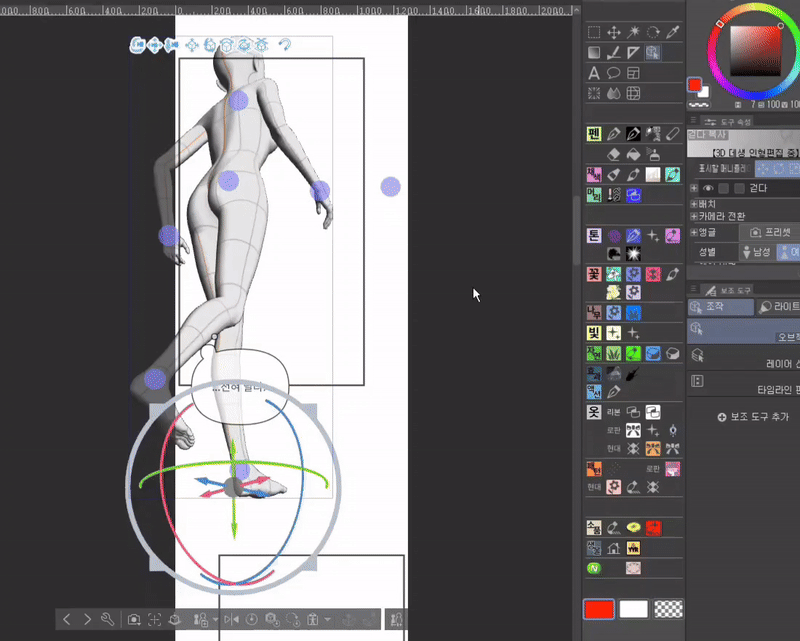Toggle visibility eye for '걷다' item
This screenshot has width=800, height=641.
point(708,188)
